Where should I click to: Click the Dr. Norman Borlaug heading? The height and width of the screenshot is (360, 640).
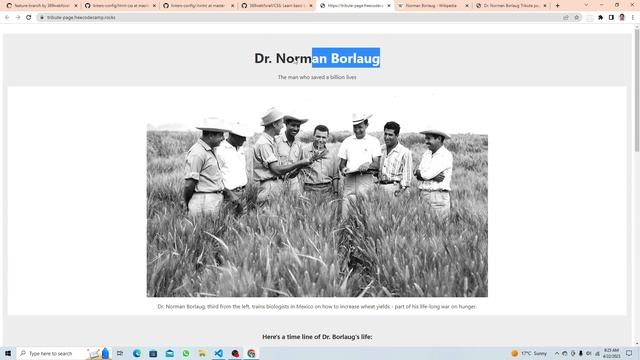pyautogui.click(x=317, y=58)
